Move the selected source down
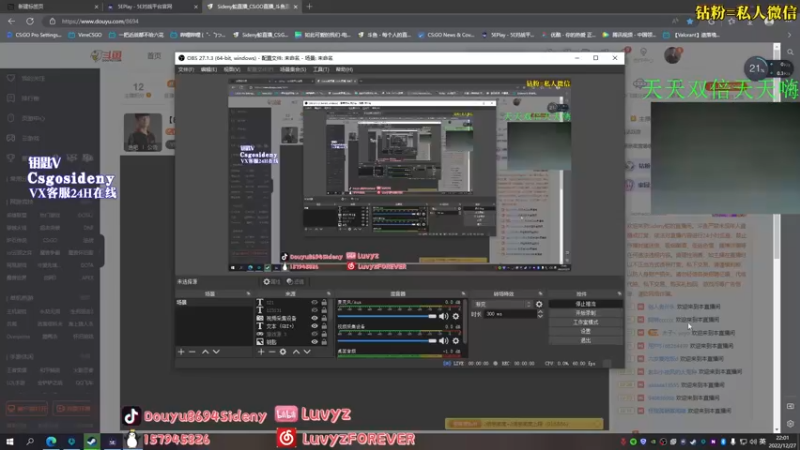 pos(307,352)
